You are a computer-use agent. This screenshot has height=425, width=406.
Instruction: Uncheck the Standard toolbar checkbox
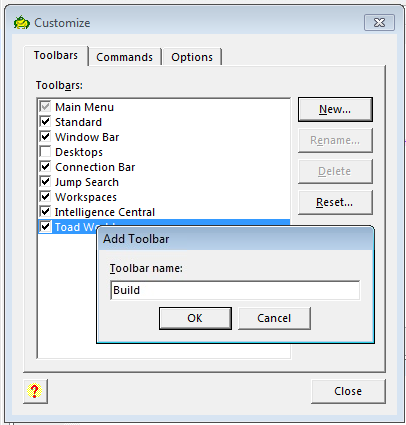pos(45,122)
